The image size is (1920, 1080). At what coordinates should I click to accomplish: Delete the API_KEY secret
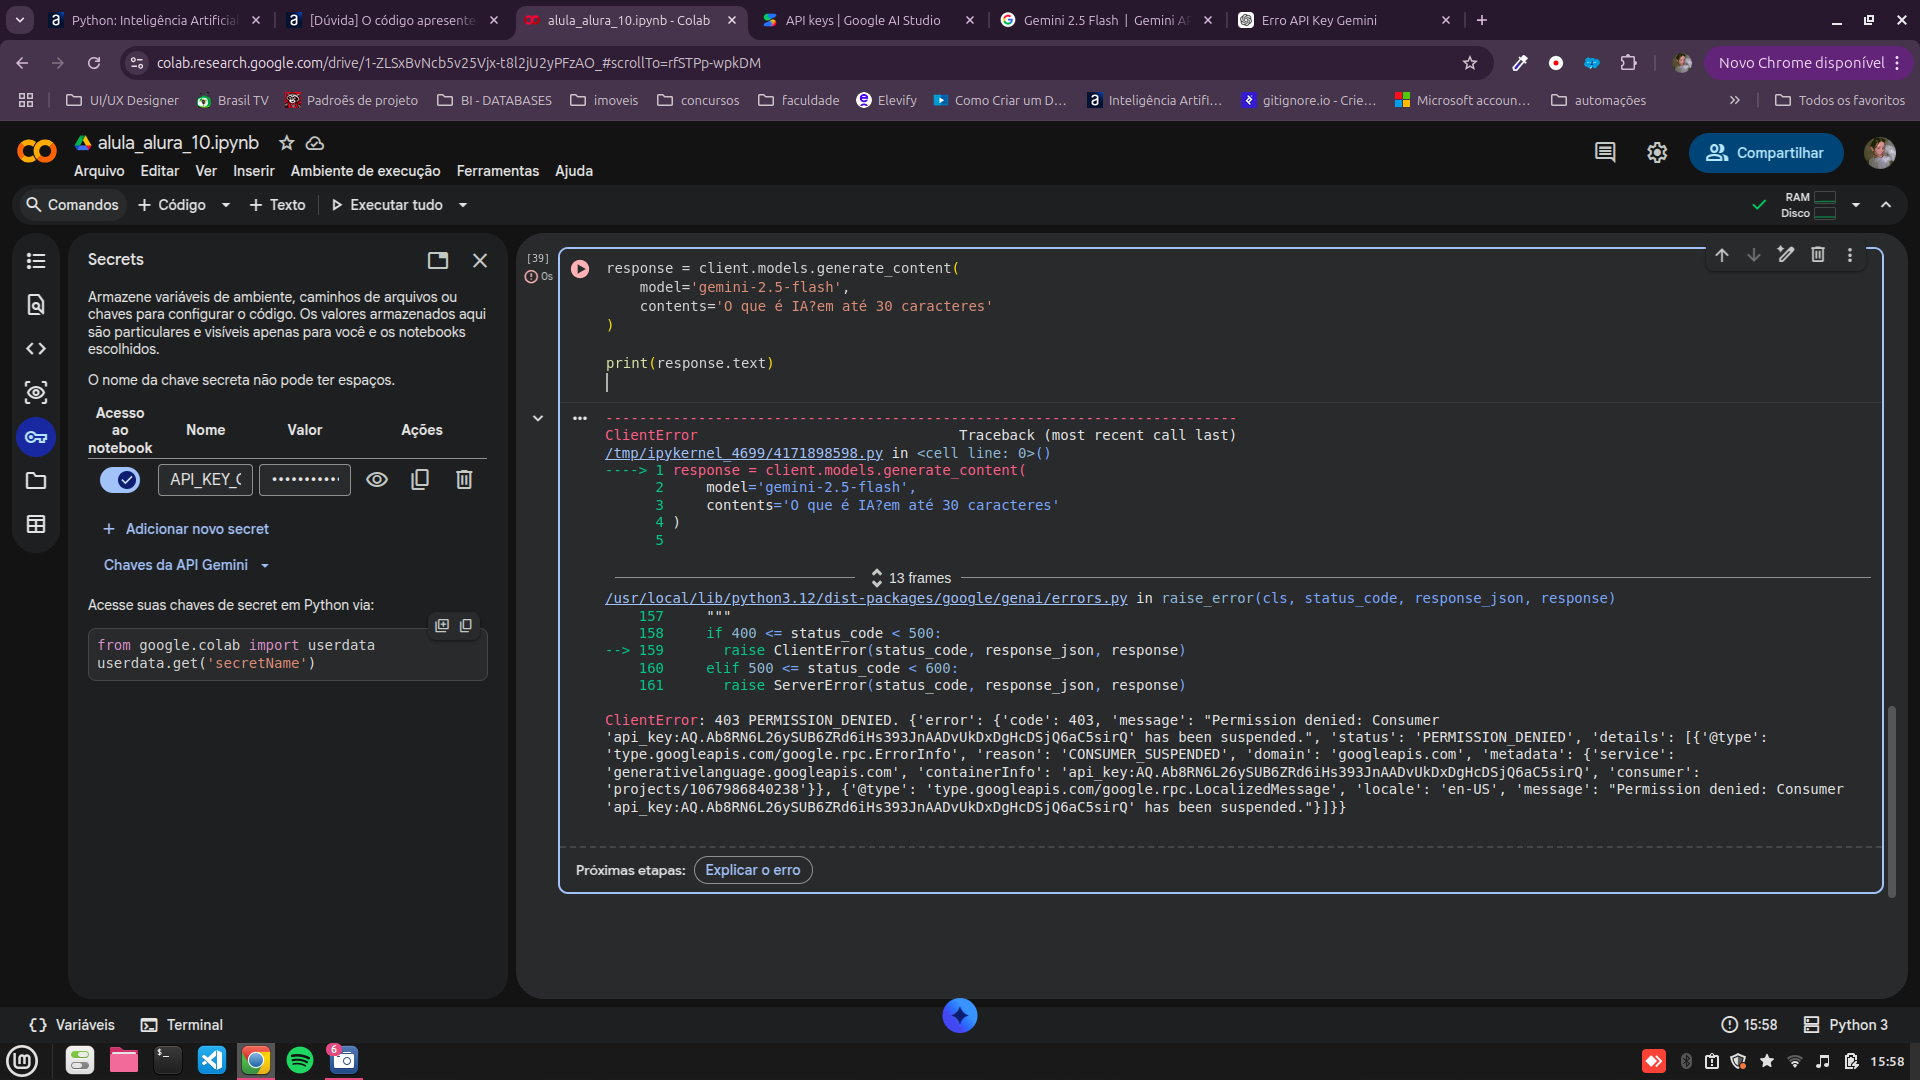tap(464, 480)
